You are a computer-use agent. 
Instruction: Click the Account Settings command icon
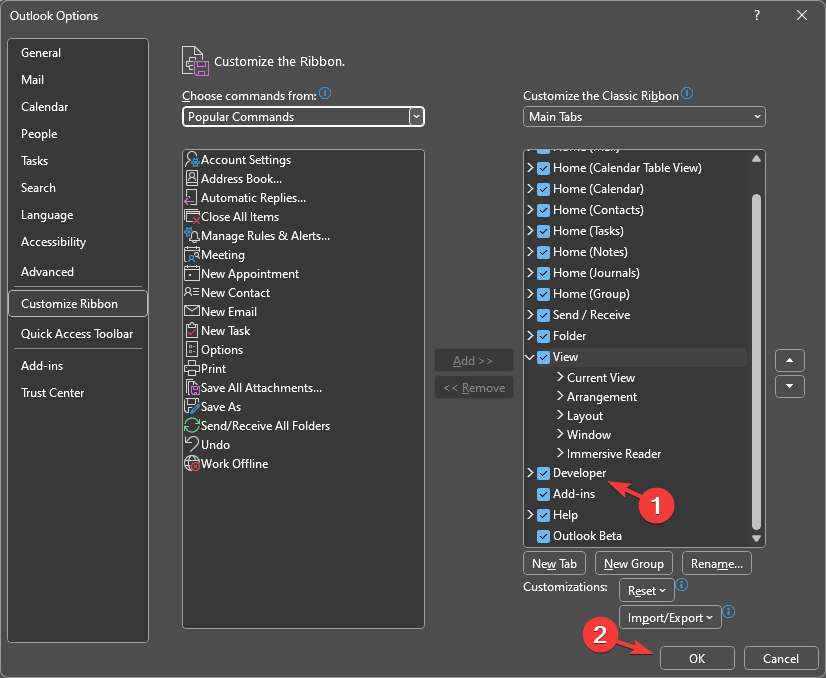point(193,160)
